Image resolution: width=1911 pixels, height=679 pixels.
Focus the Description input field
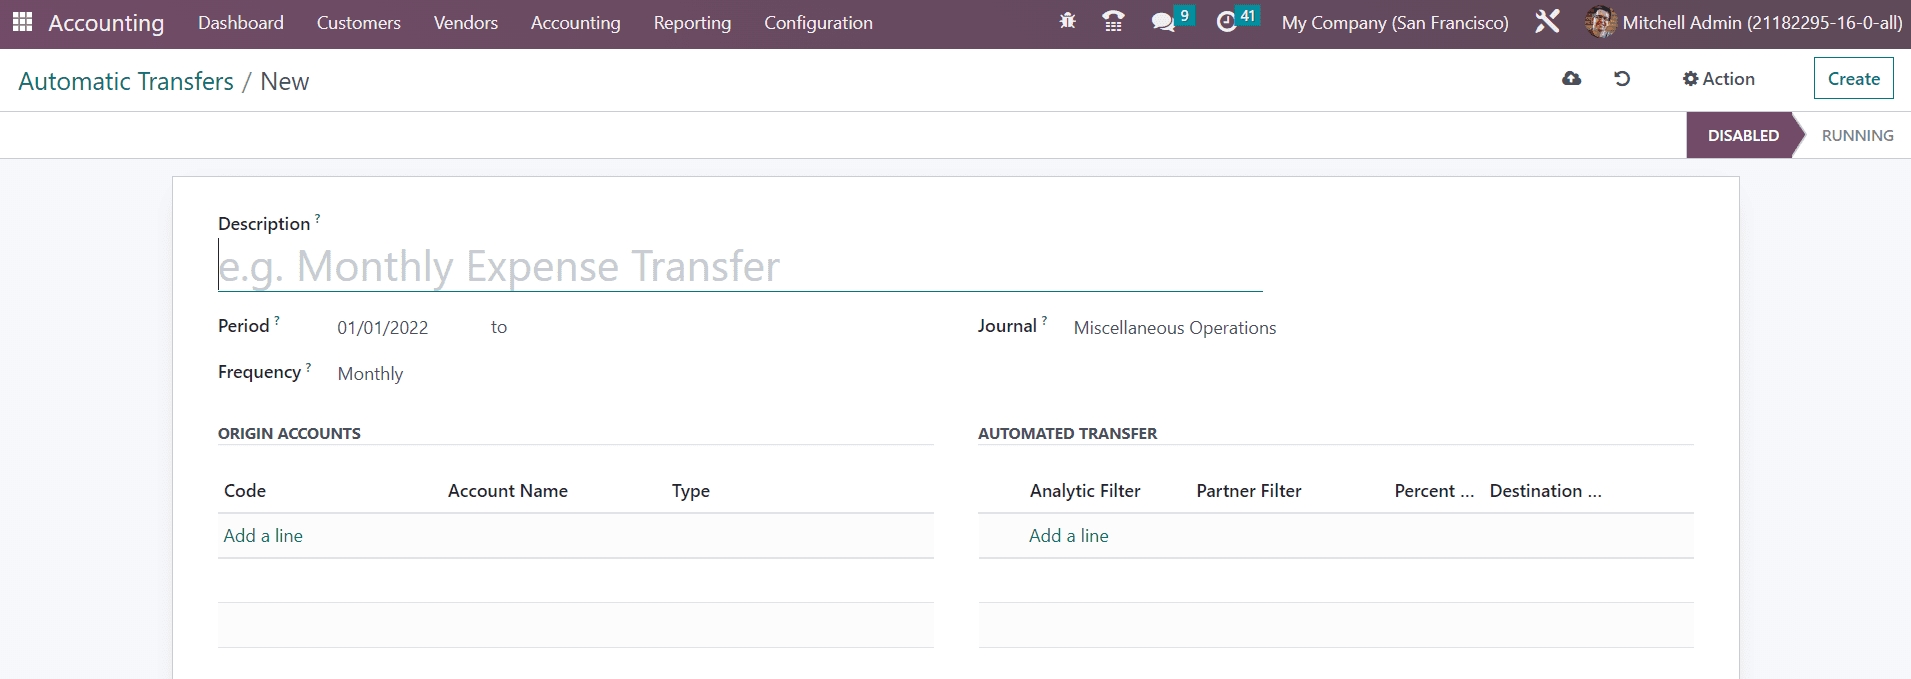(740, 267)
